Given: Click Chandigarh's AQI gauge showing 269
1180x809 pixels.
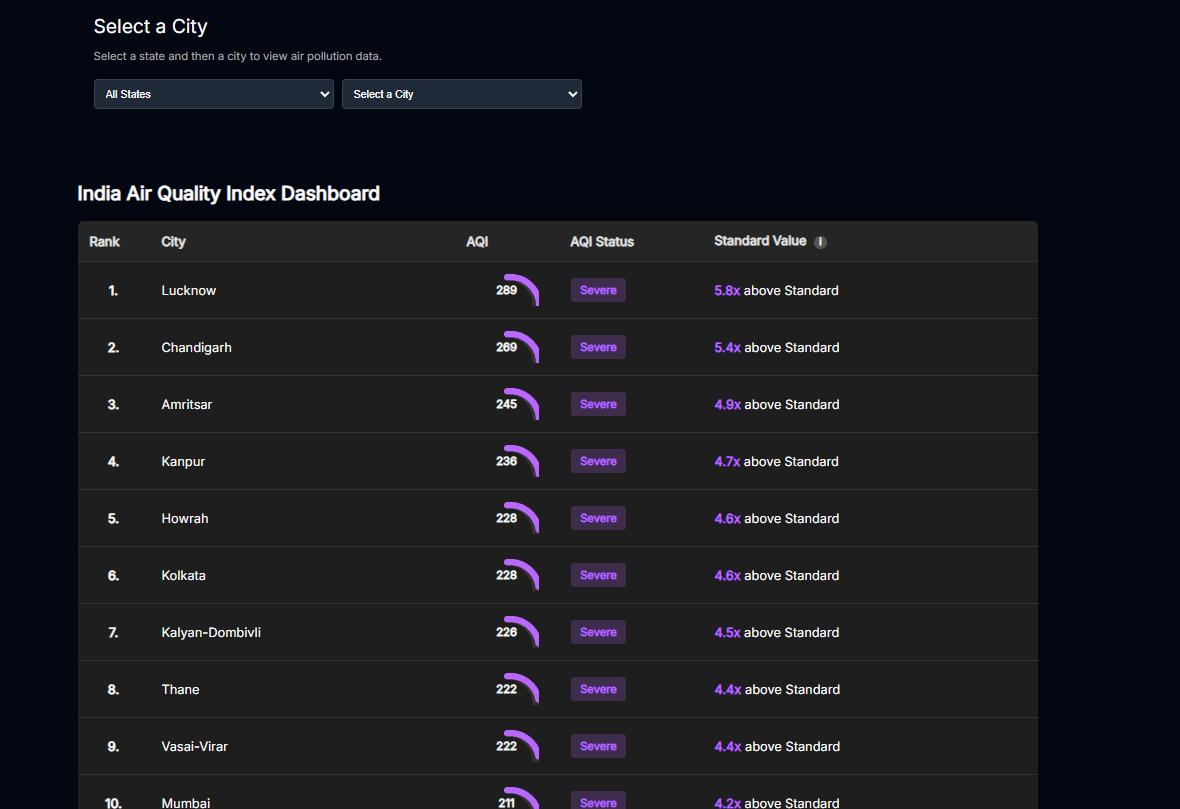Looking at the screenshot, I should (518, 348).
